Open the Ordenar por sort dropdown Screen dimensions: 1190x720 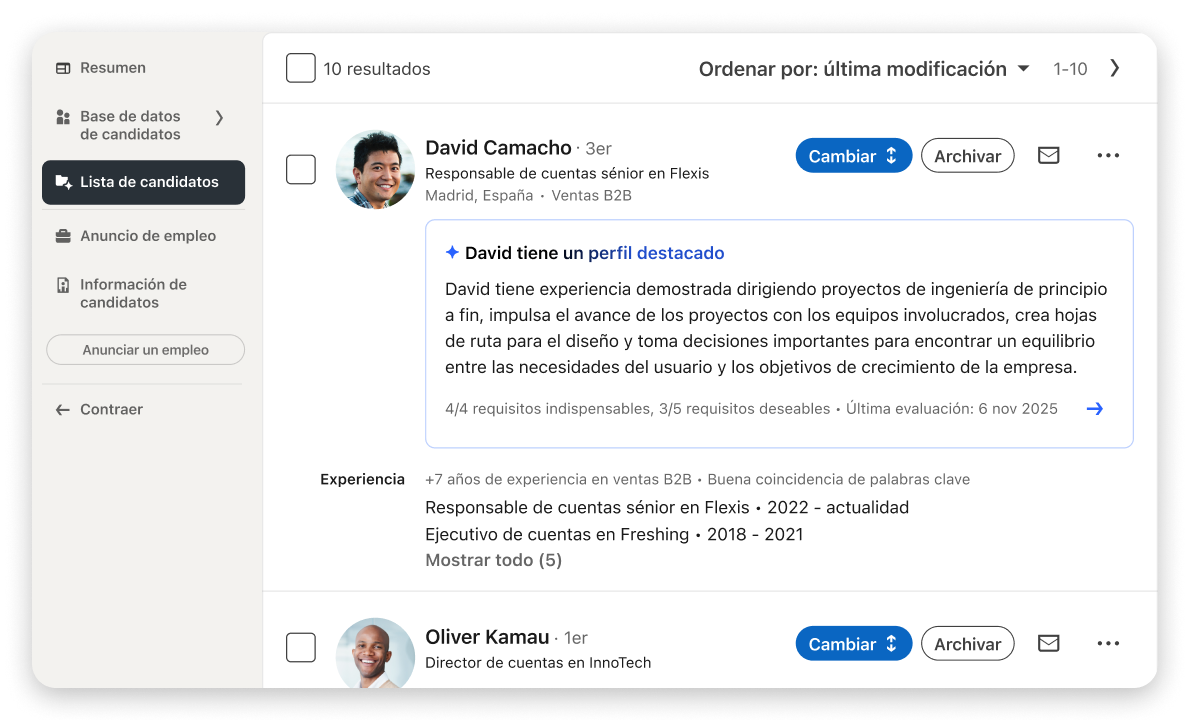tap(864, 69)
